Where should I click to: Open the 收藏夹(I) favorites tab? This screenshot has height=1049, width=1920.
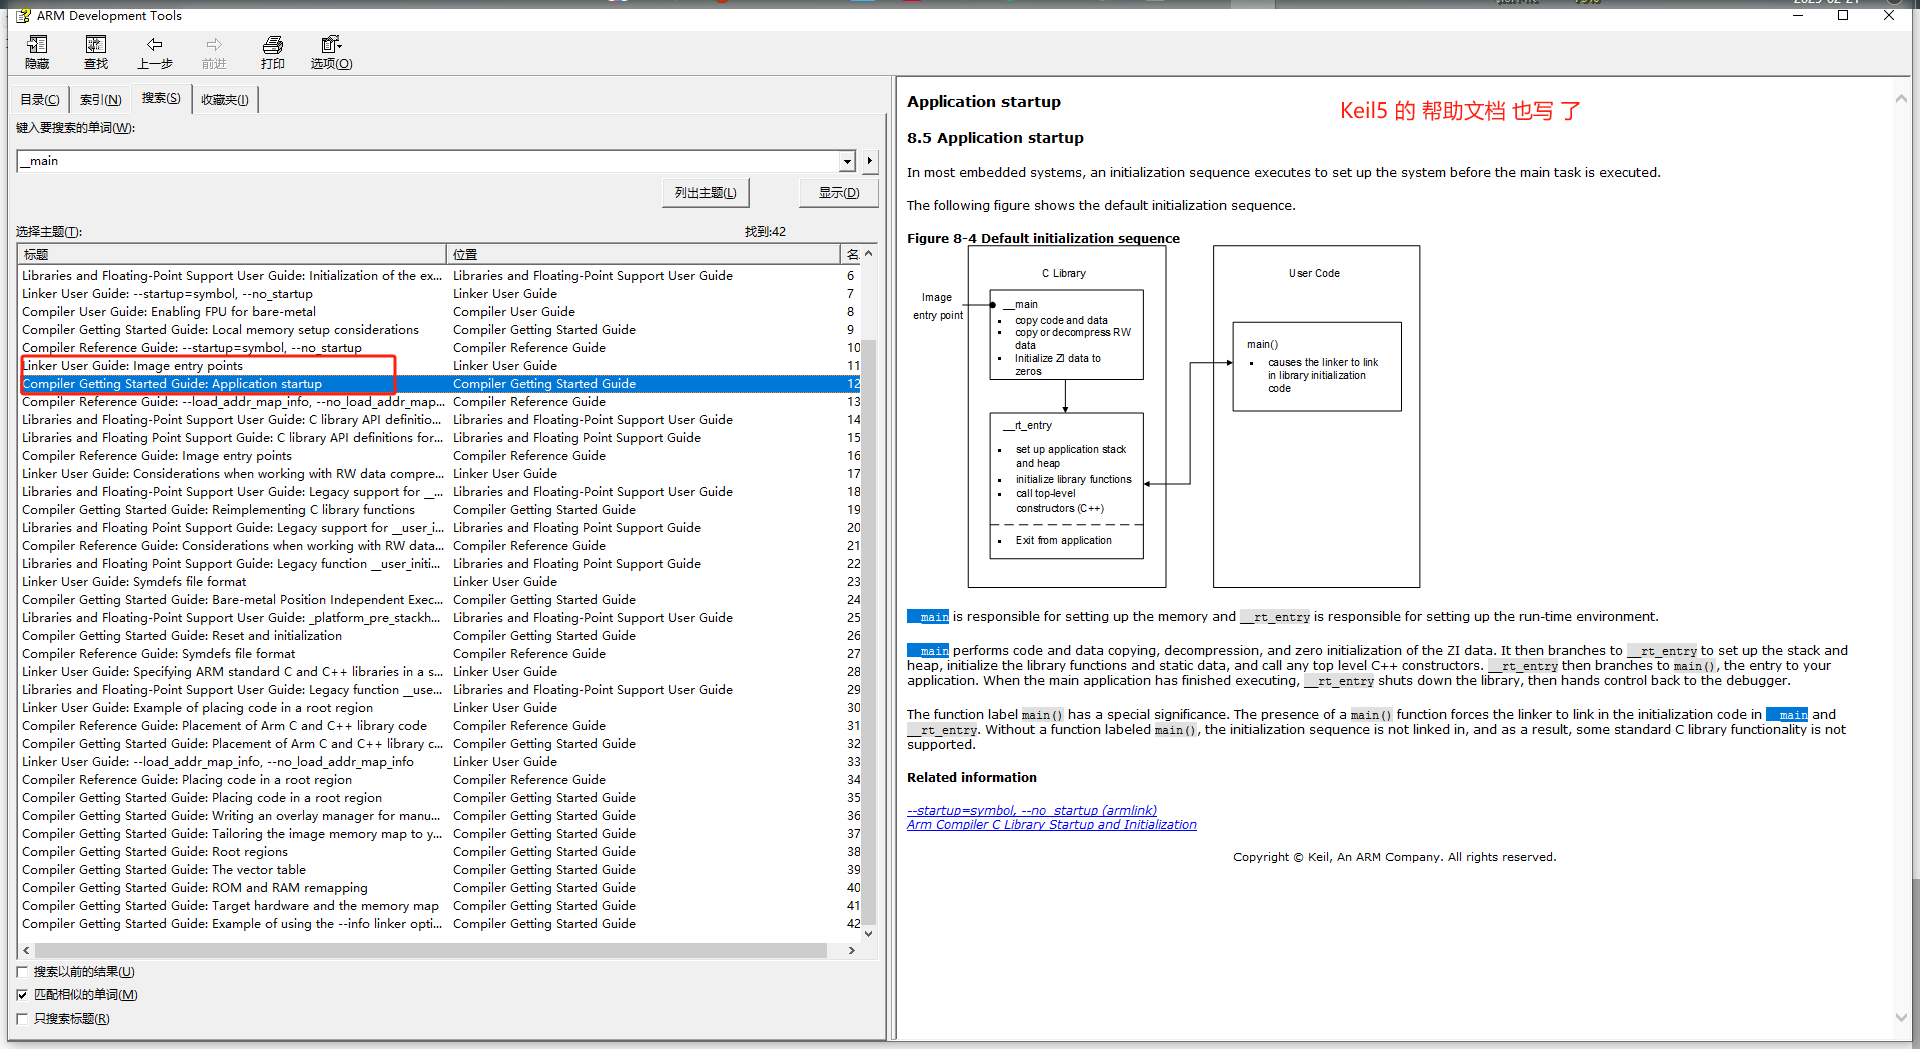coord(225,99)
